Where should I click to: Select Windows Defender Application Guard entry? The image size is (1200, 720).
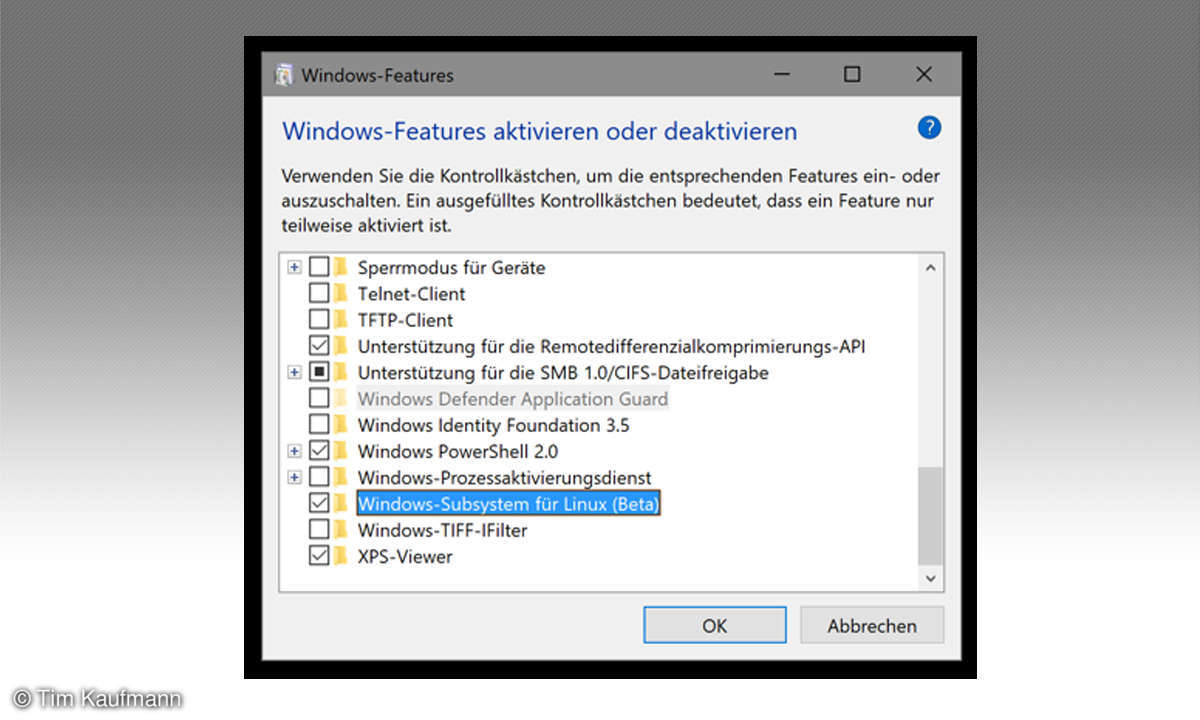click(513, 398)
